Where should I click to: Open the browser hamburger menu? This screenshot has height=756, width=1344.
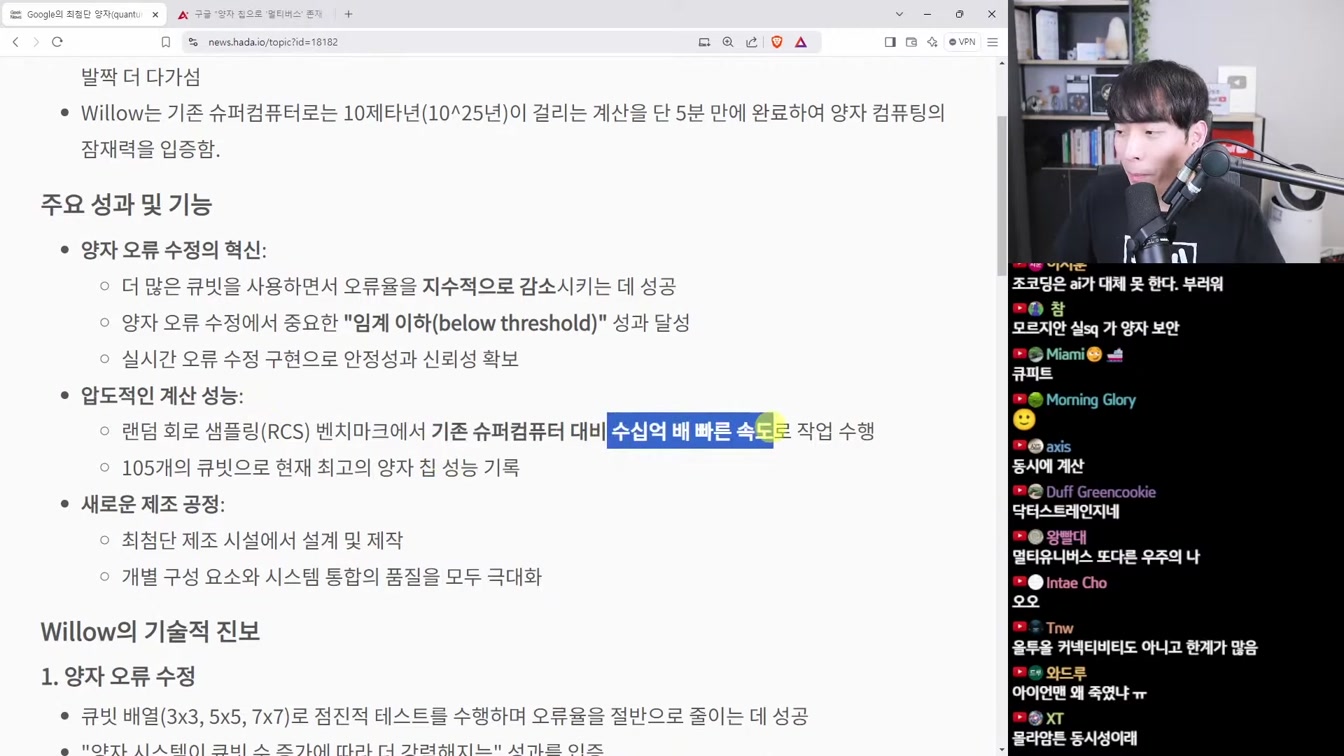coord(992,42)
